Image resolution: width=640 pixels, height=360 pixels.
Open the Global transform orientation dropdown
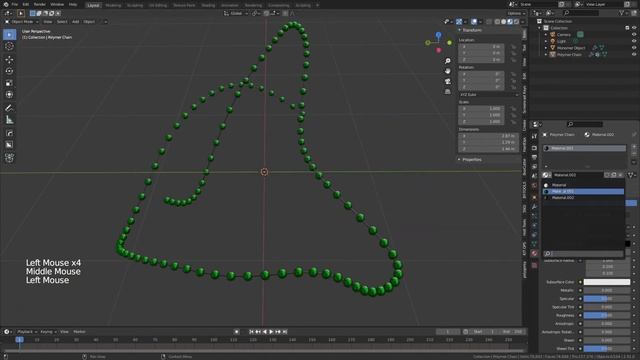236,13
